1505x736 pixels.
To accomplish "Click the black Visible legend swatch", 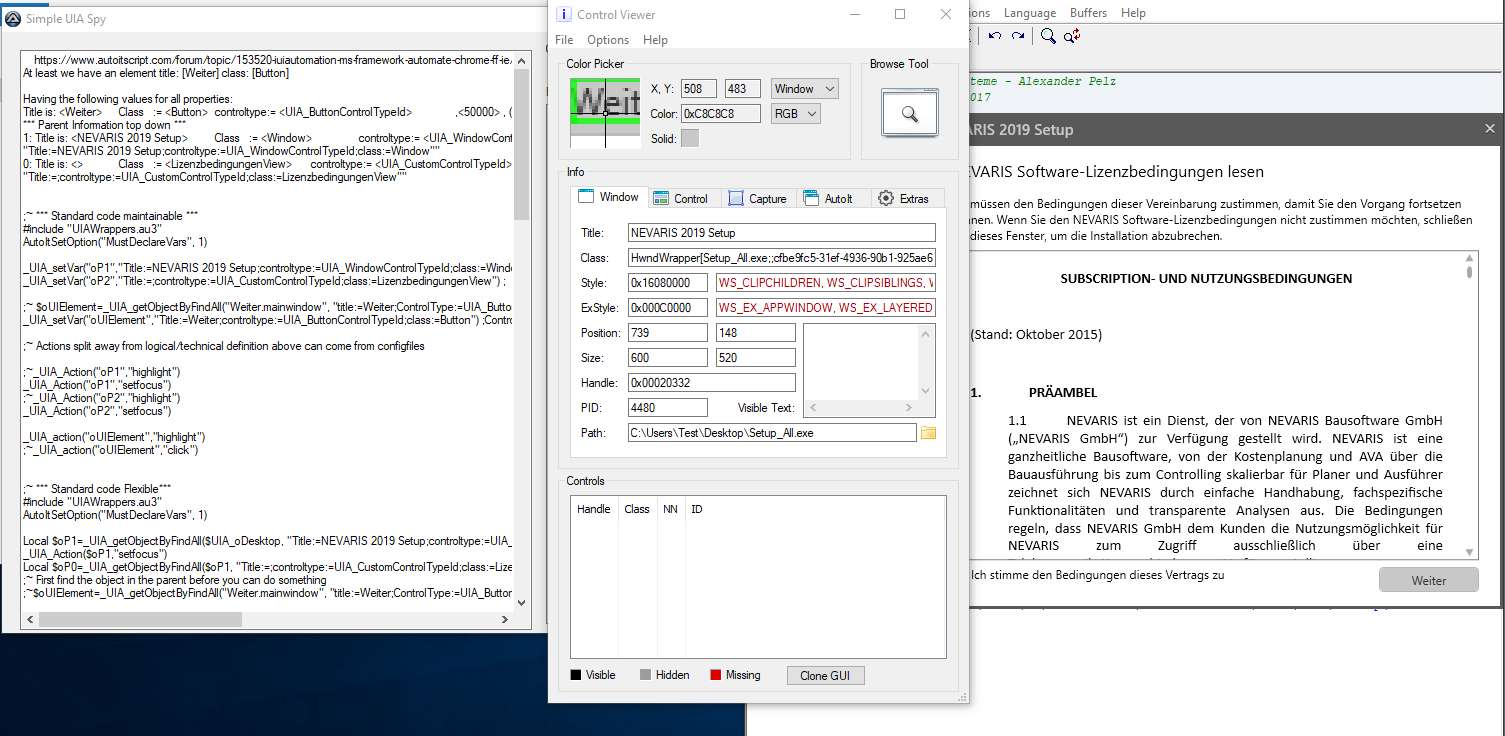I will tap(575, 675).
